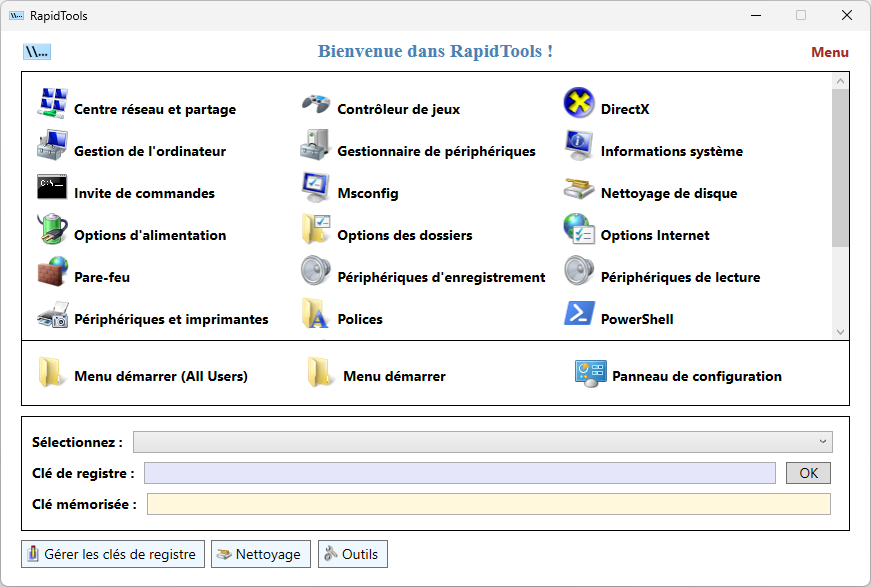Click the Pare-feu brick wall icon

coord(52,271)
